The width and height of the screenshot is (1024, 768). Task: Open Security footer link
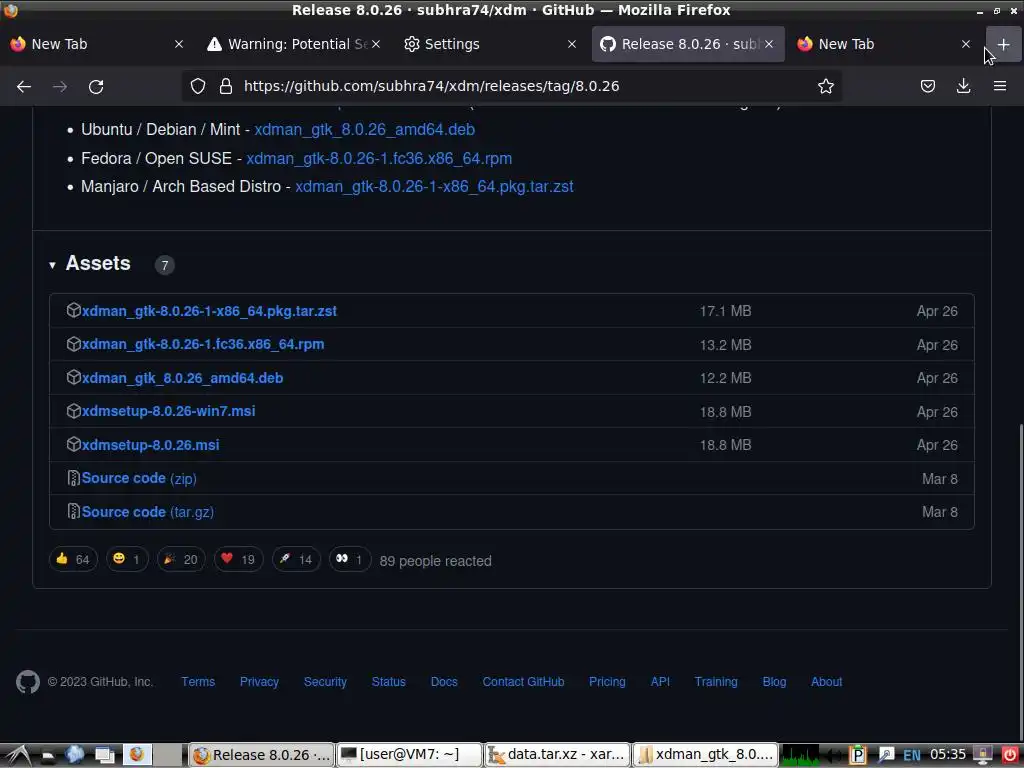(x=325, y=682)
